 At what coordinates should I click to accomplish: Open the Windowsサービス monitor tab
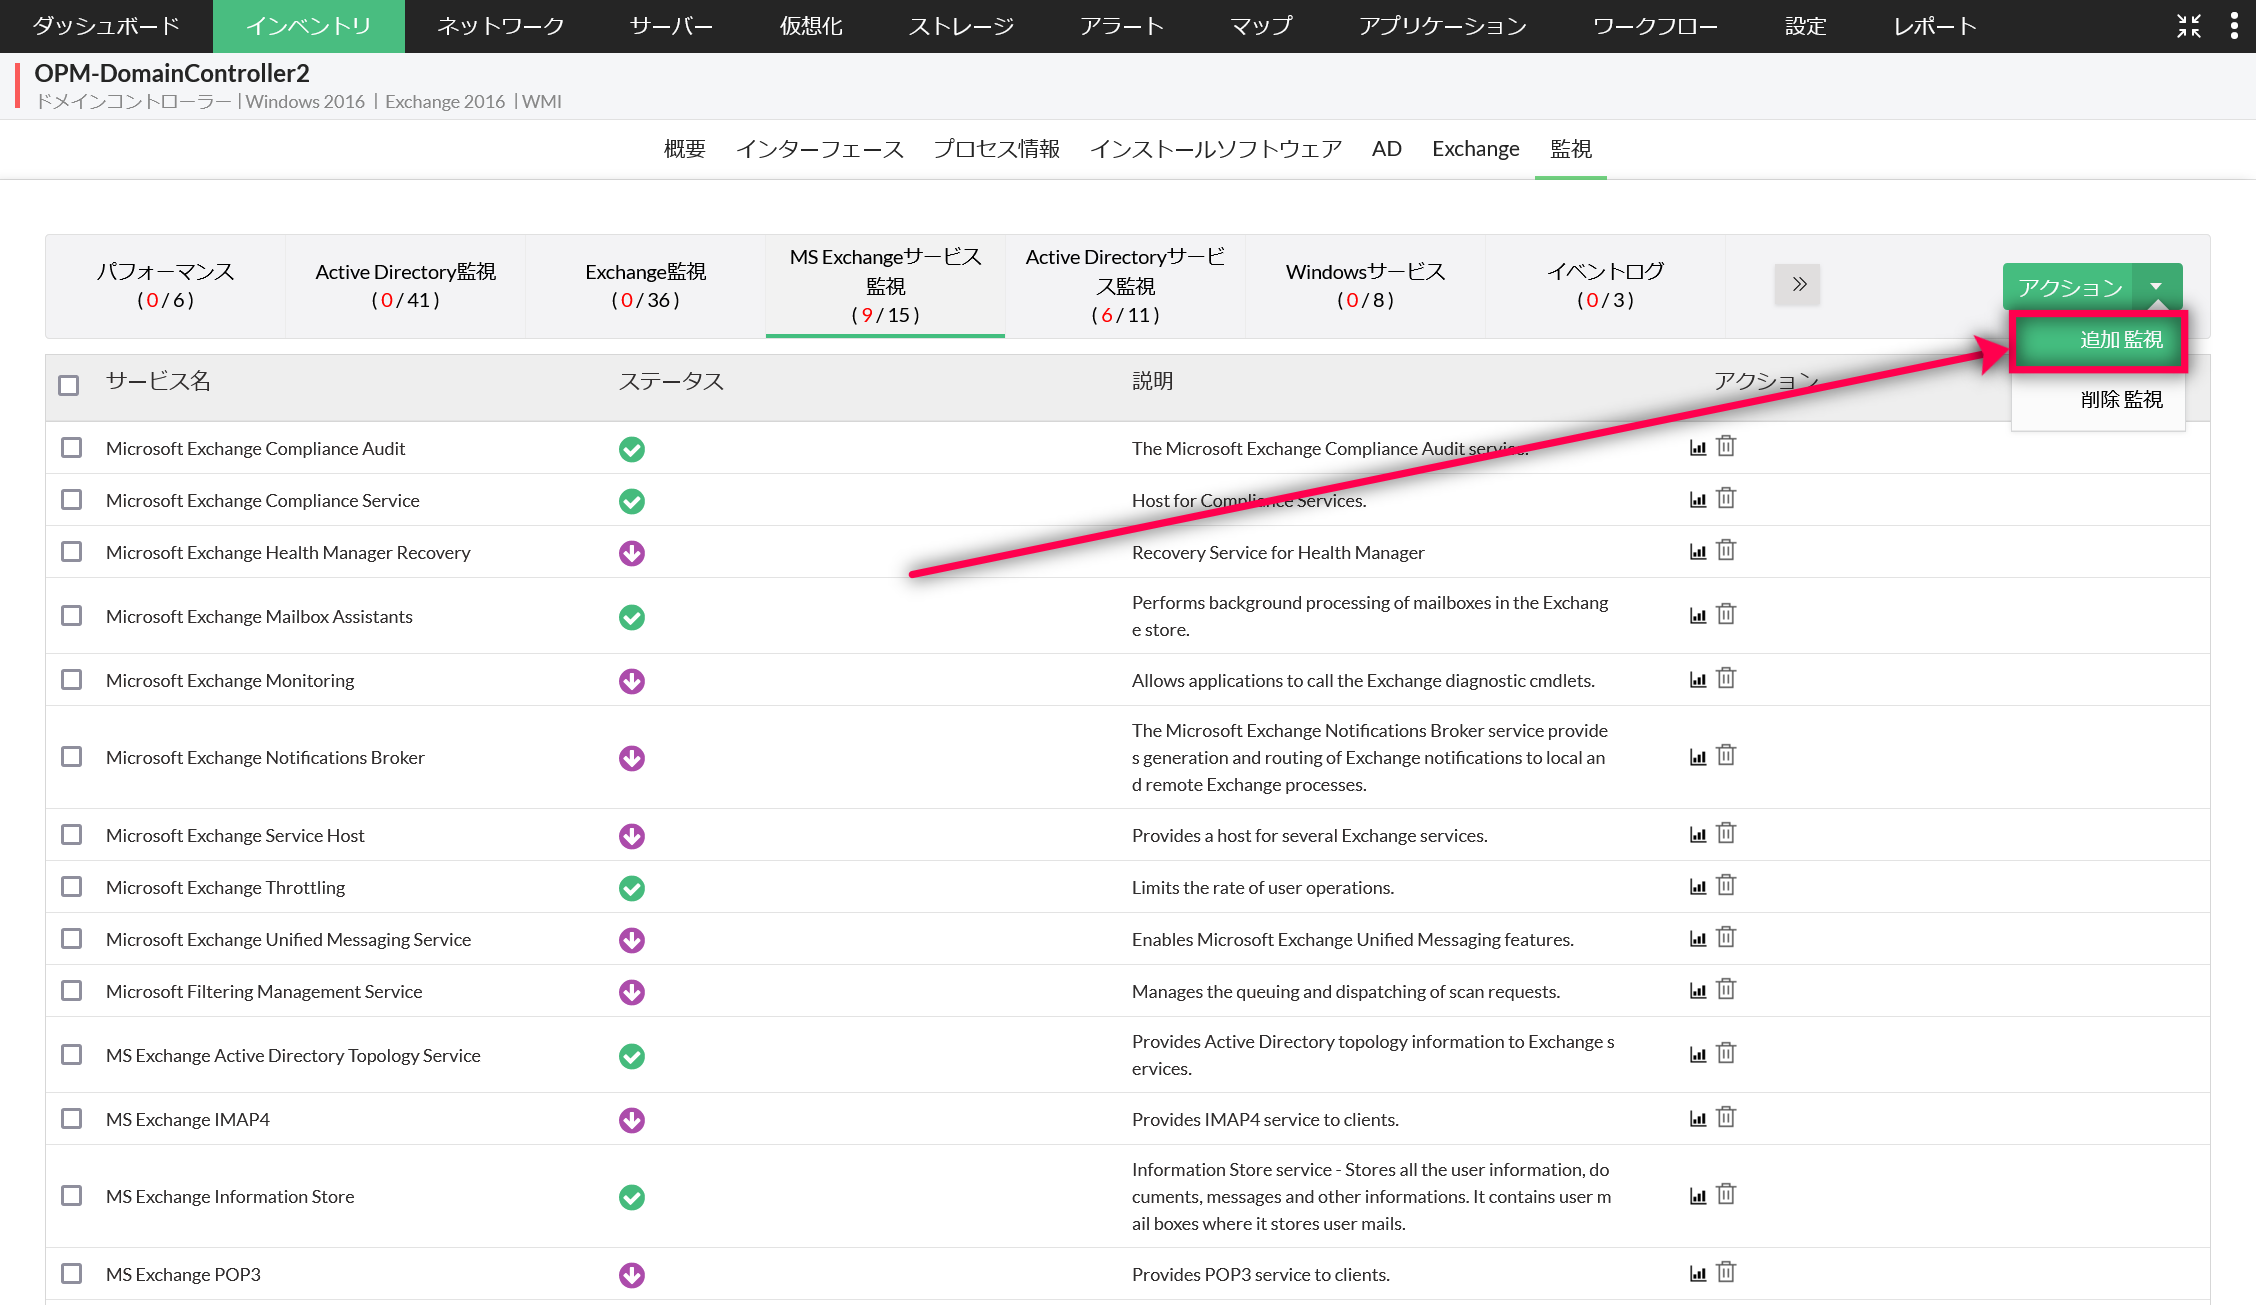coord(1365,285)
